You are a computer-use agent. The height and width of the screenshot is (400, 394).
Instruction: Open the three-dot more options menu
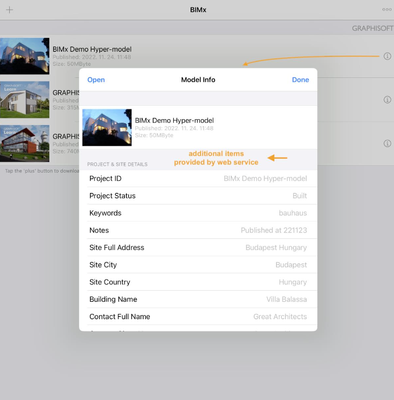coord(387,10)
